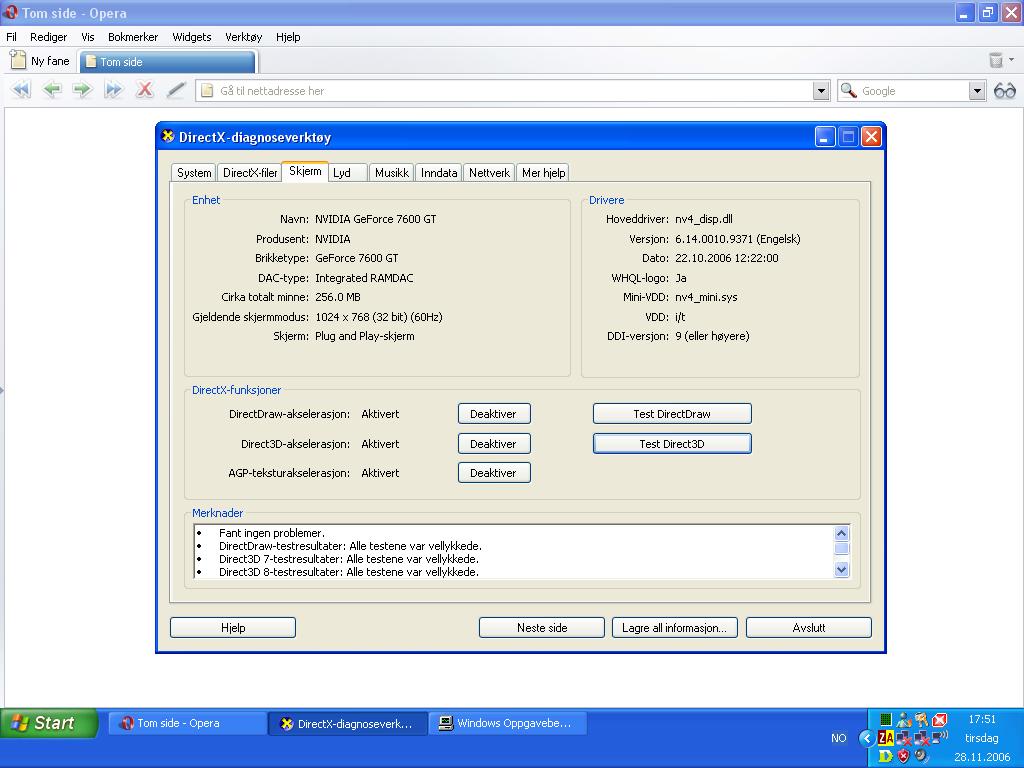
Task: Click the Test Direct3D button
Action: [x=672, y=444]
